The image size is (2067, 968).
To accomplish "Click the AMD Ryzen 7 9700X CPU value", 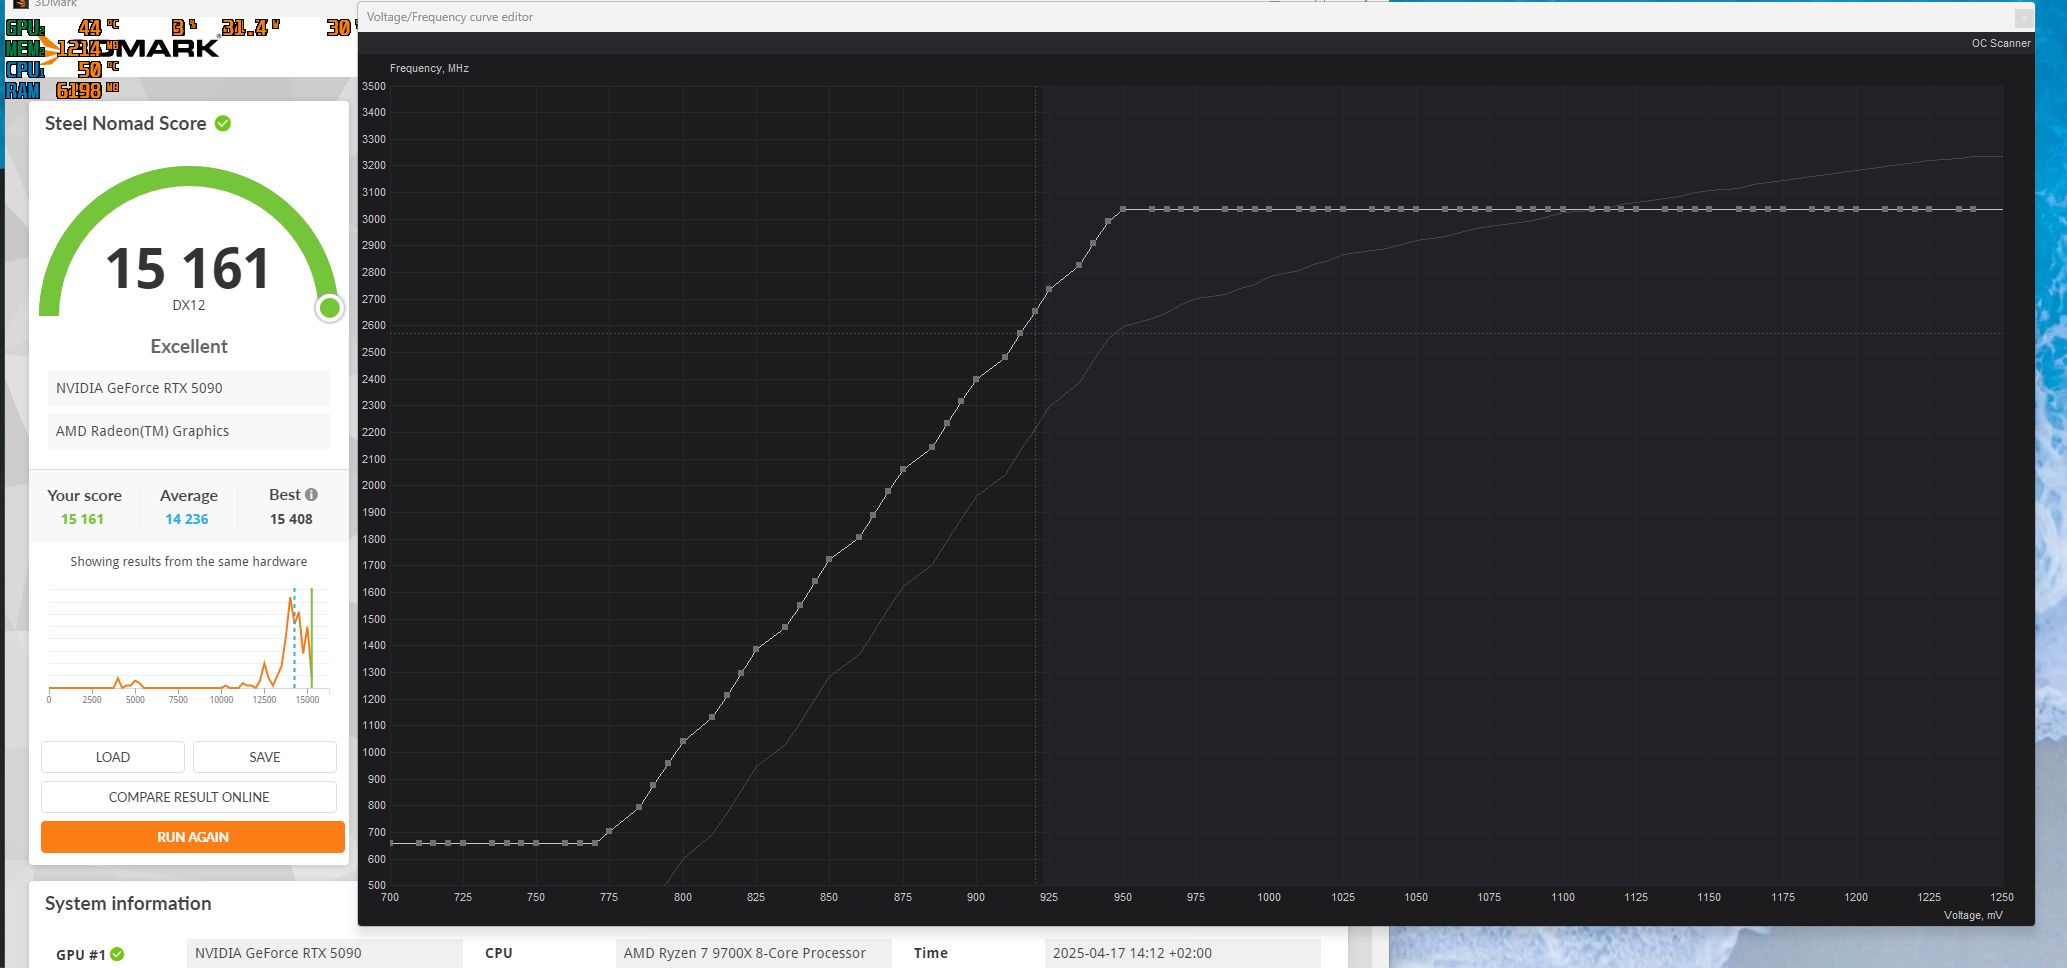I will [x=753, y=953].
